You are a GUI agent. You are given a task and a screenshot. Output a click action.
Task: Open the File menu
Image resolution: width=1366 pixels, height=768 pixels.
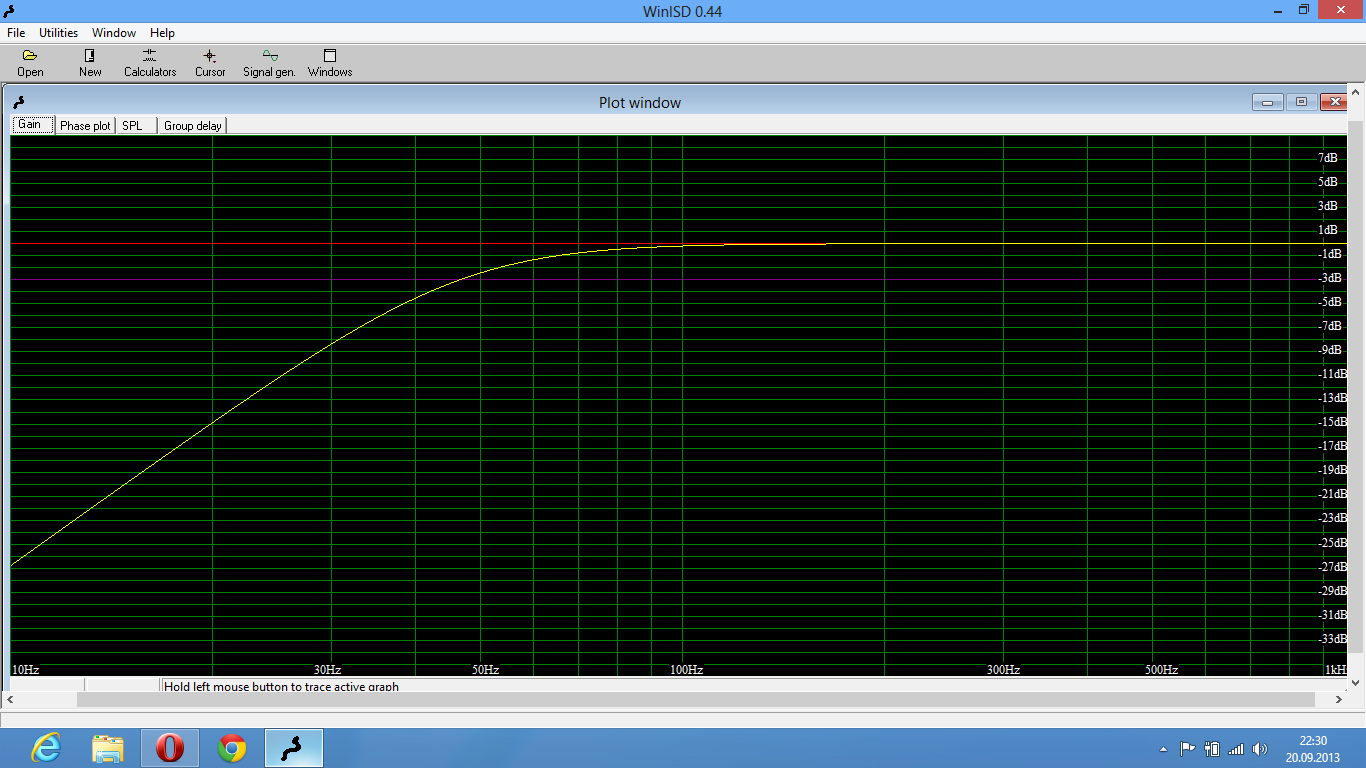click(x=16, y=33)
